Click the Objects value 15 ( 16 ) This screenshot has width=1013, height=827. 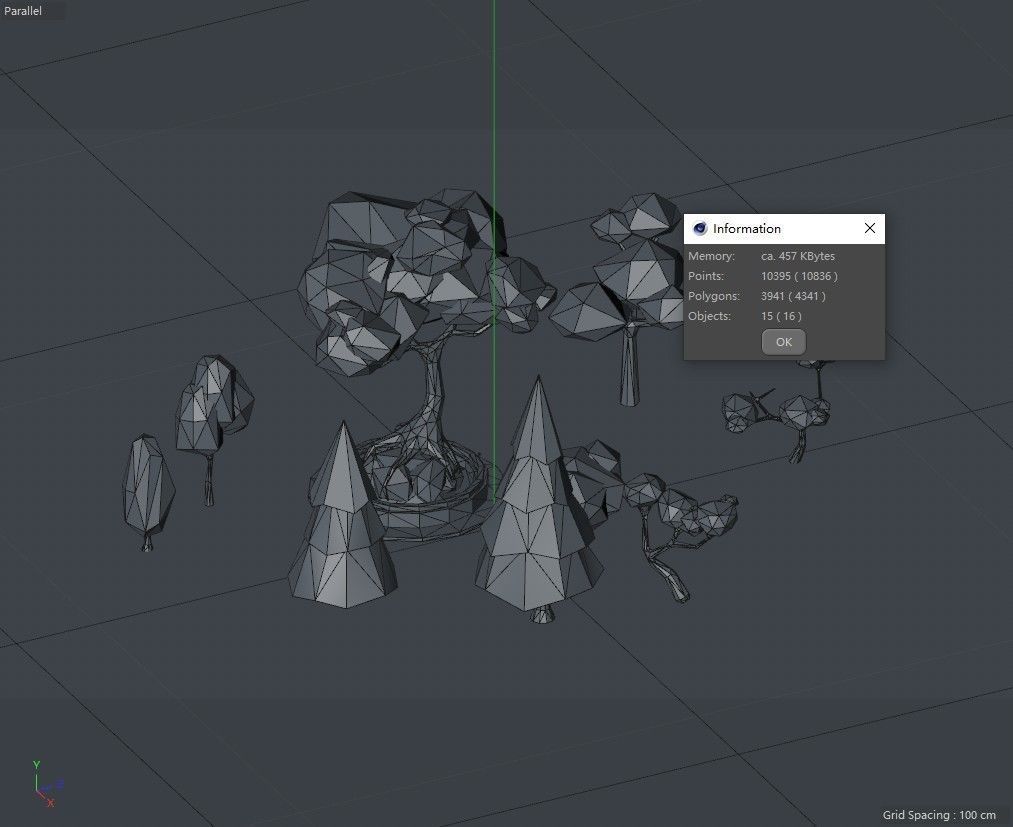coord(781,316)
